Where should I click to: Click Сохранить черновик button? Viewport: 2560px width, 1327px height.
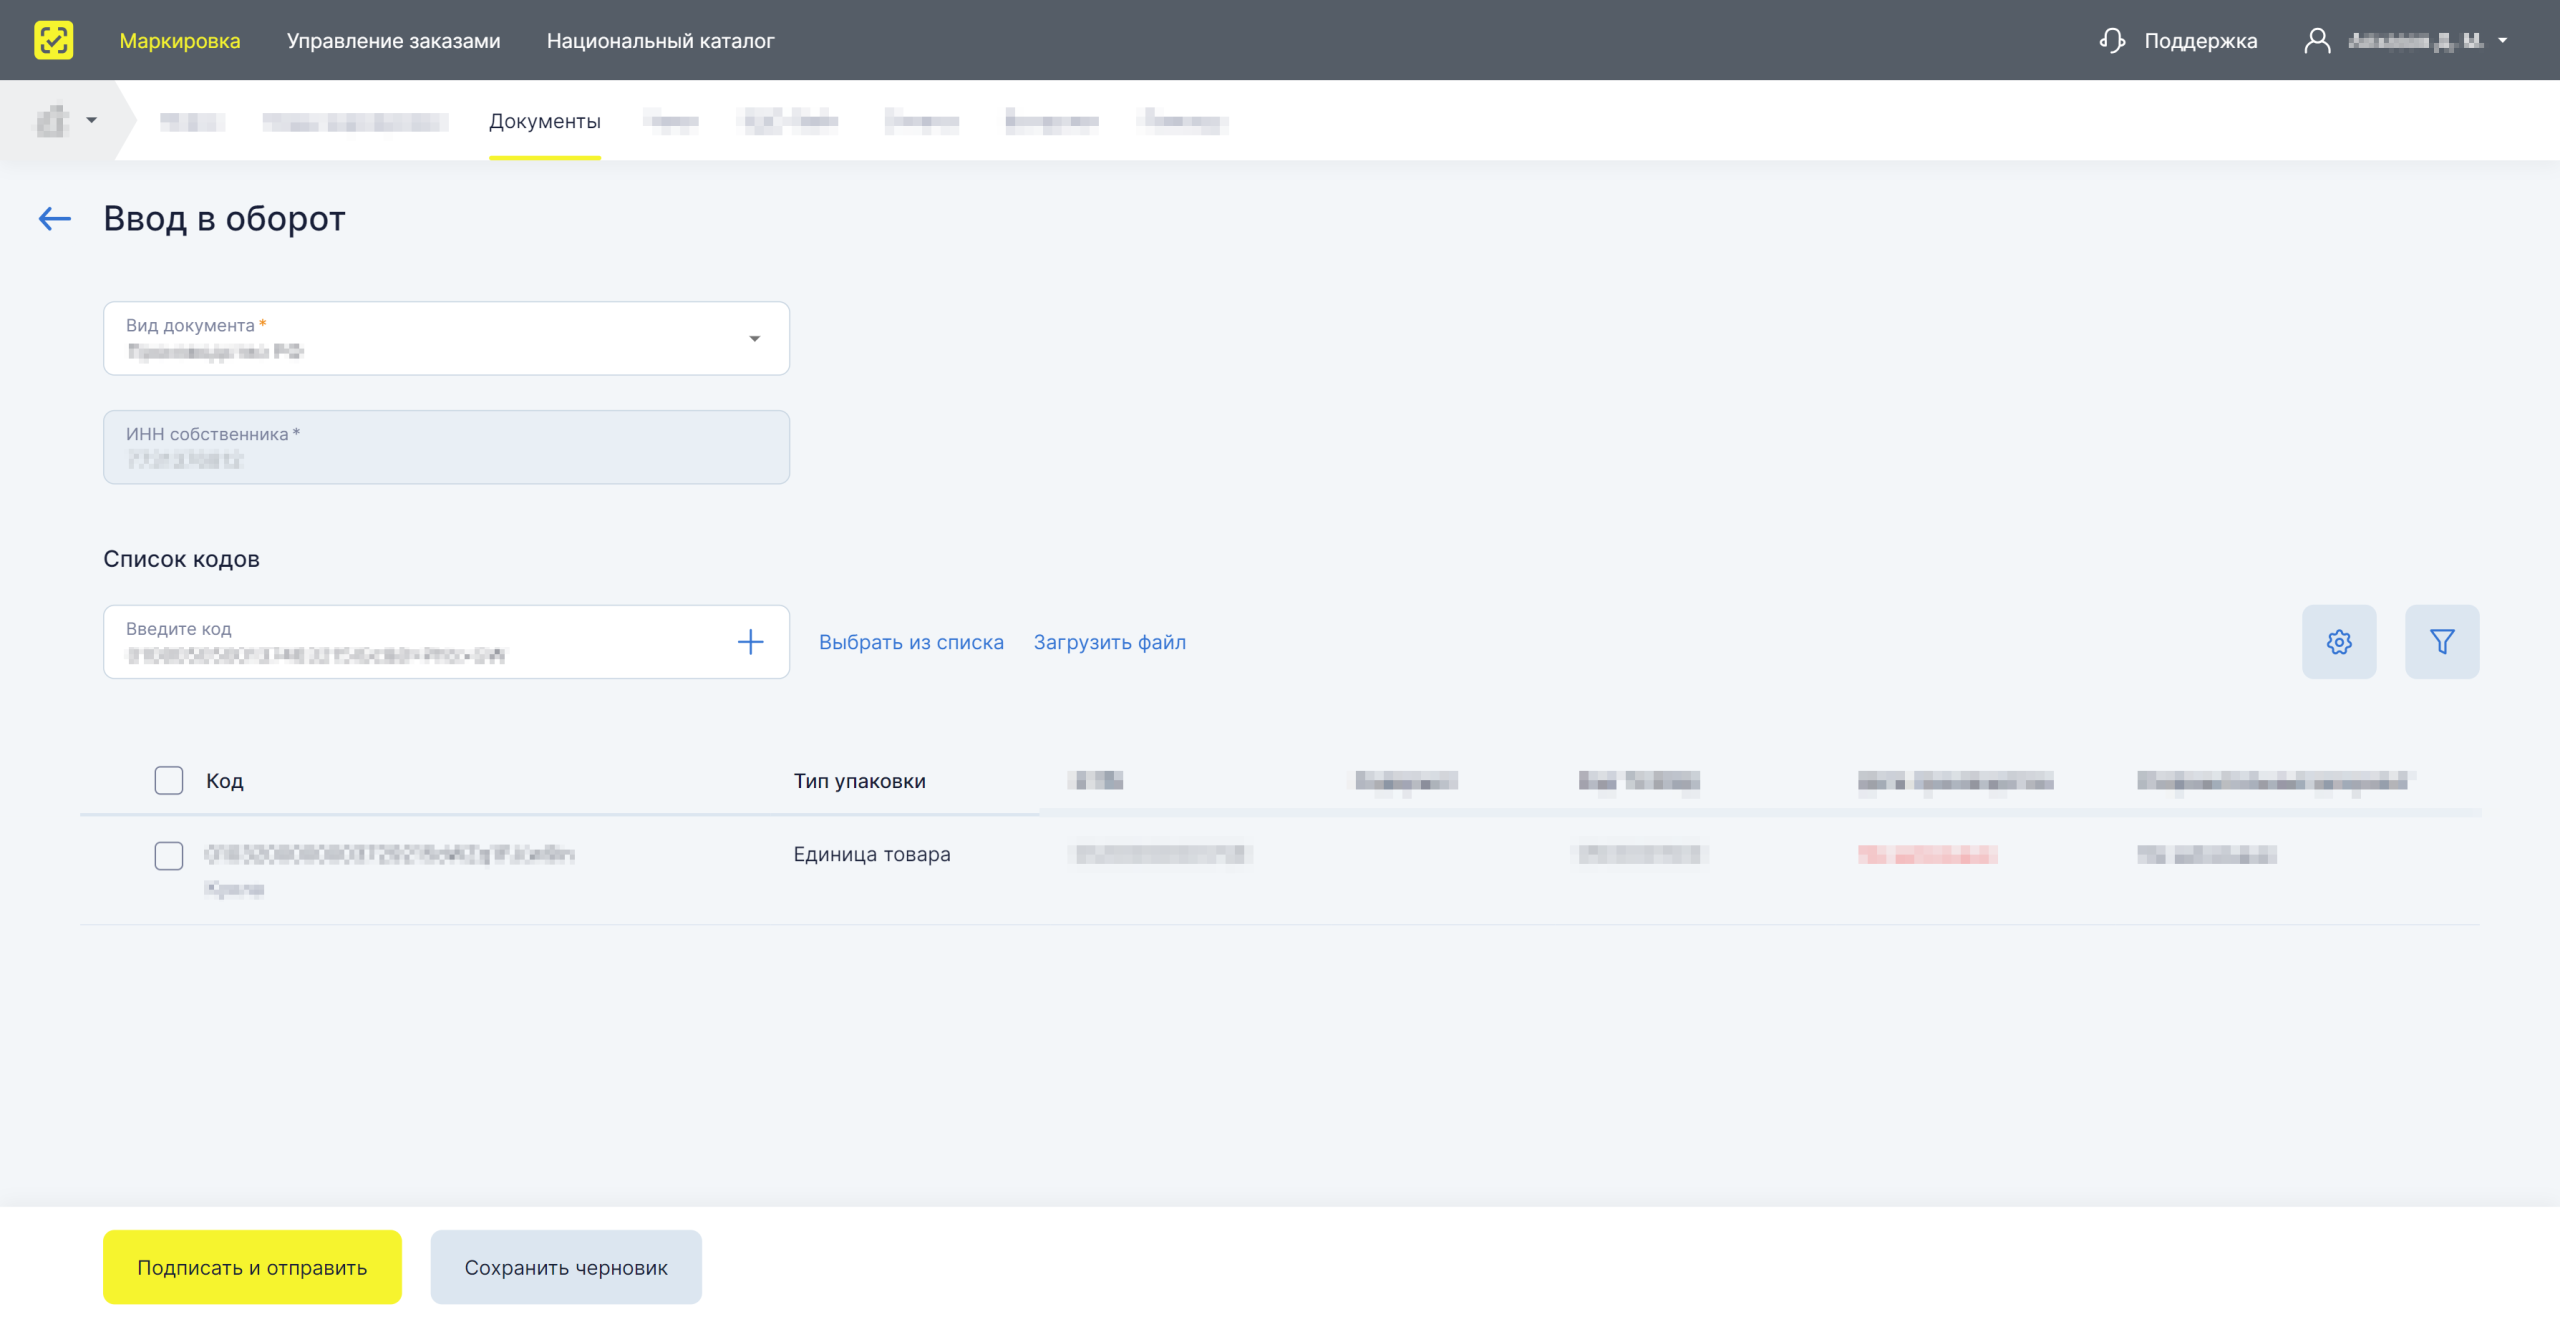point(566,1267)
